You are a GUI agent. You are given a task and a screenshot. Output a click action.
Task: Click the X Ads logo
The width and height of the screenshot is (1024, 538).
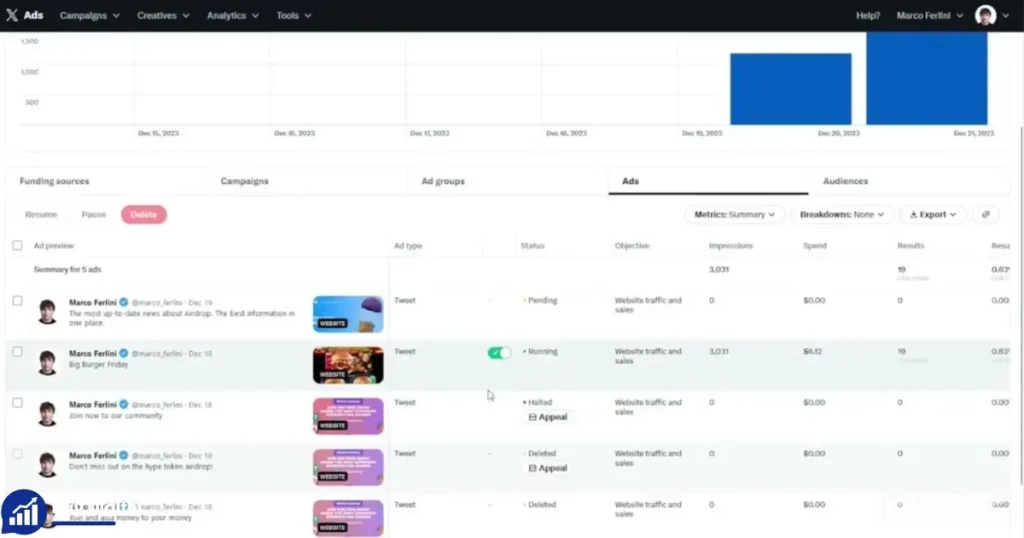click(24, 15)
